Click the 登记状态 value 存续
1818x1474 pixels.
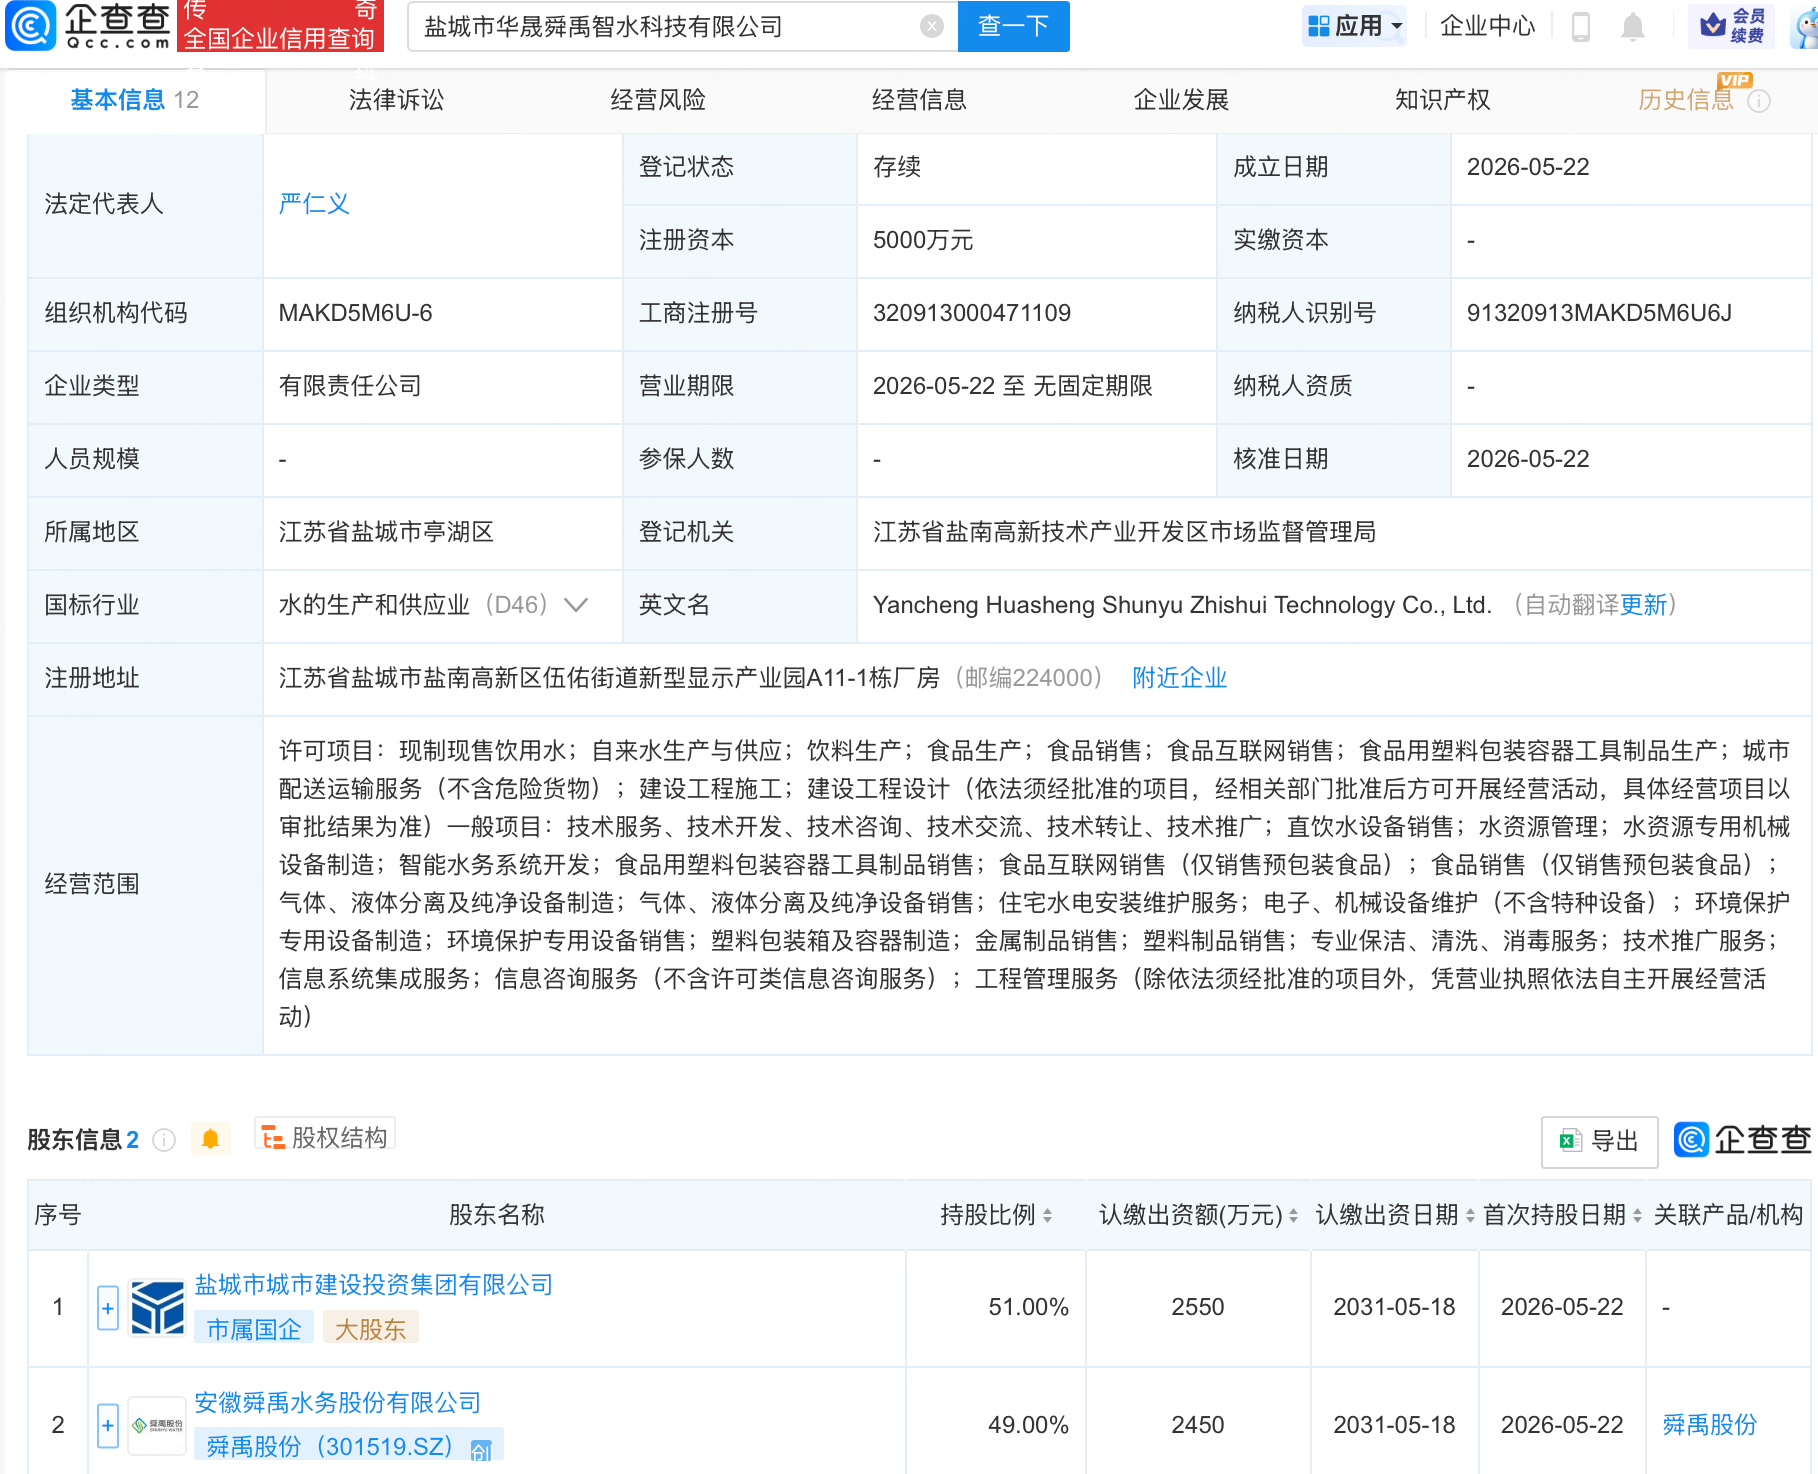[896, 167]
